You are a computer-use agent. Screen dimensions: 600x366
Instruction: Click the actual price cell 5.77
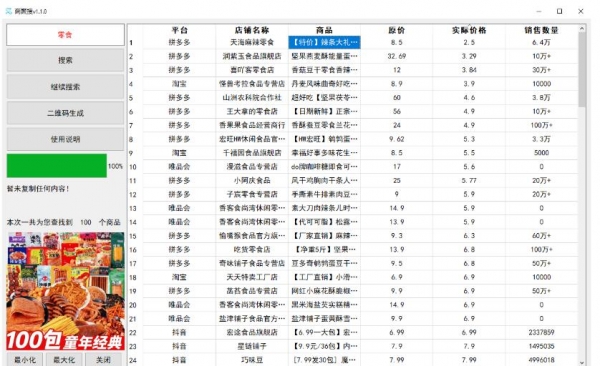[469, 180]
